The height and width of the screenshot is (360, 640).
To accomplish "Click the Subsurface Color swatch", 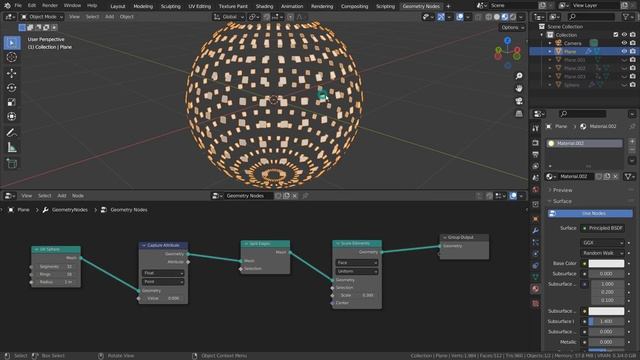I will click(x=606, y=311).
